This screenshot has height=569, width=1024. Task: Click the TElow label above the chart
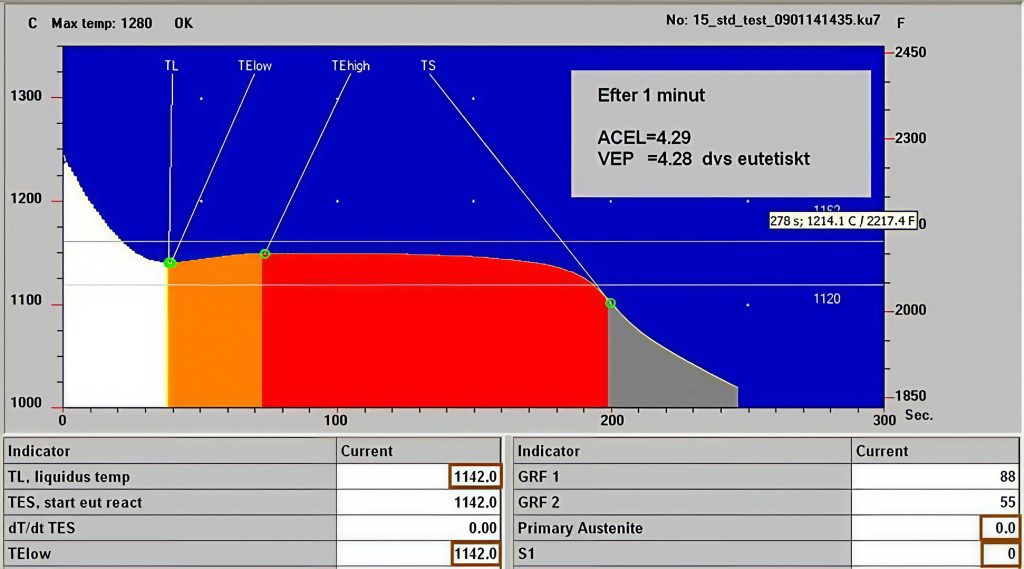click(x=255, y=65)
